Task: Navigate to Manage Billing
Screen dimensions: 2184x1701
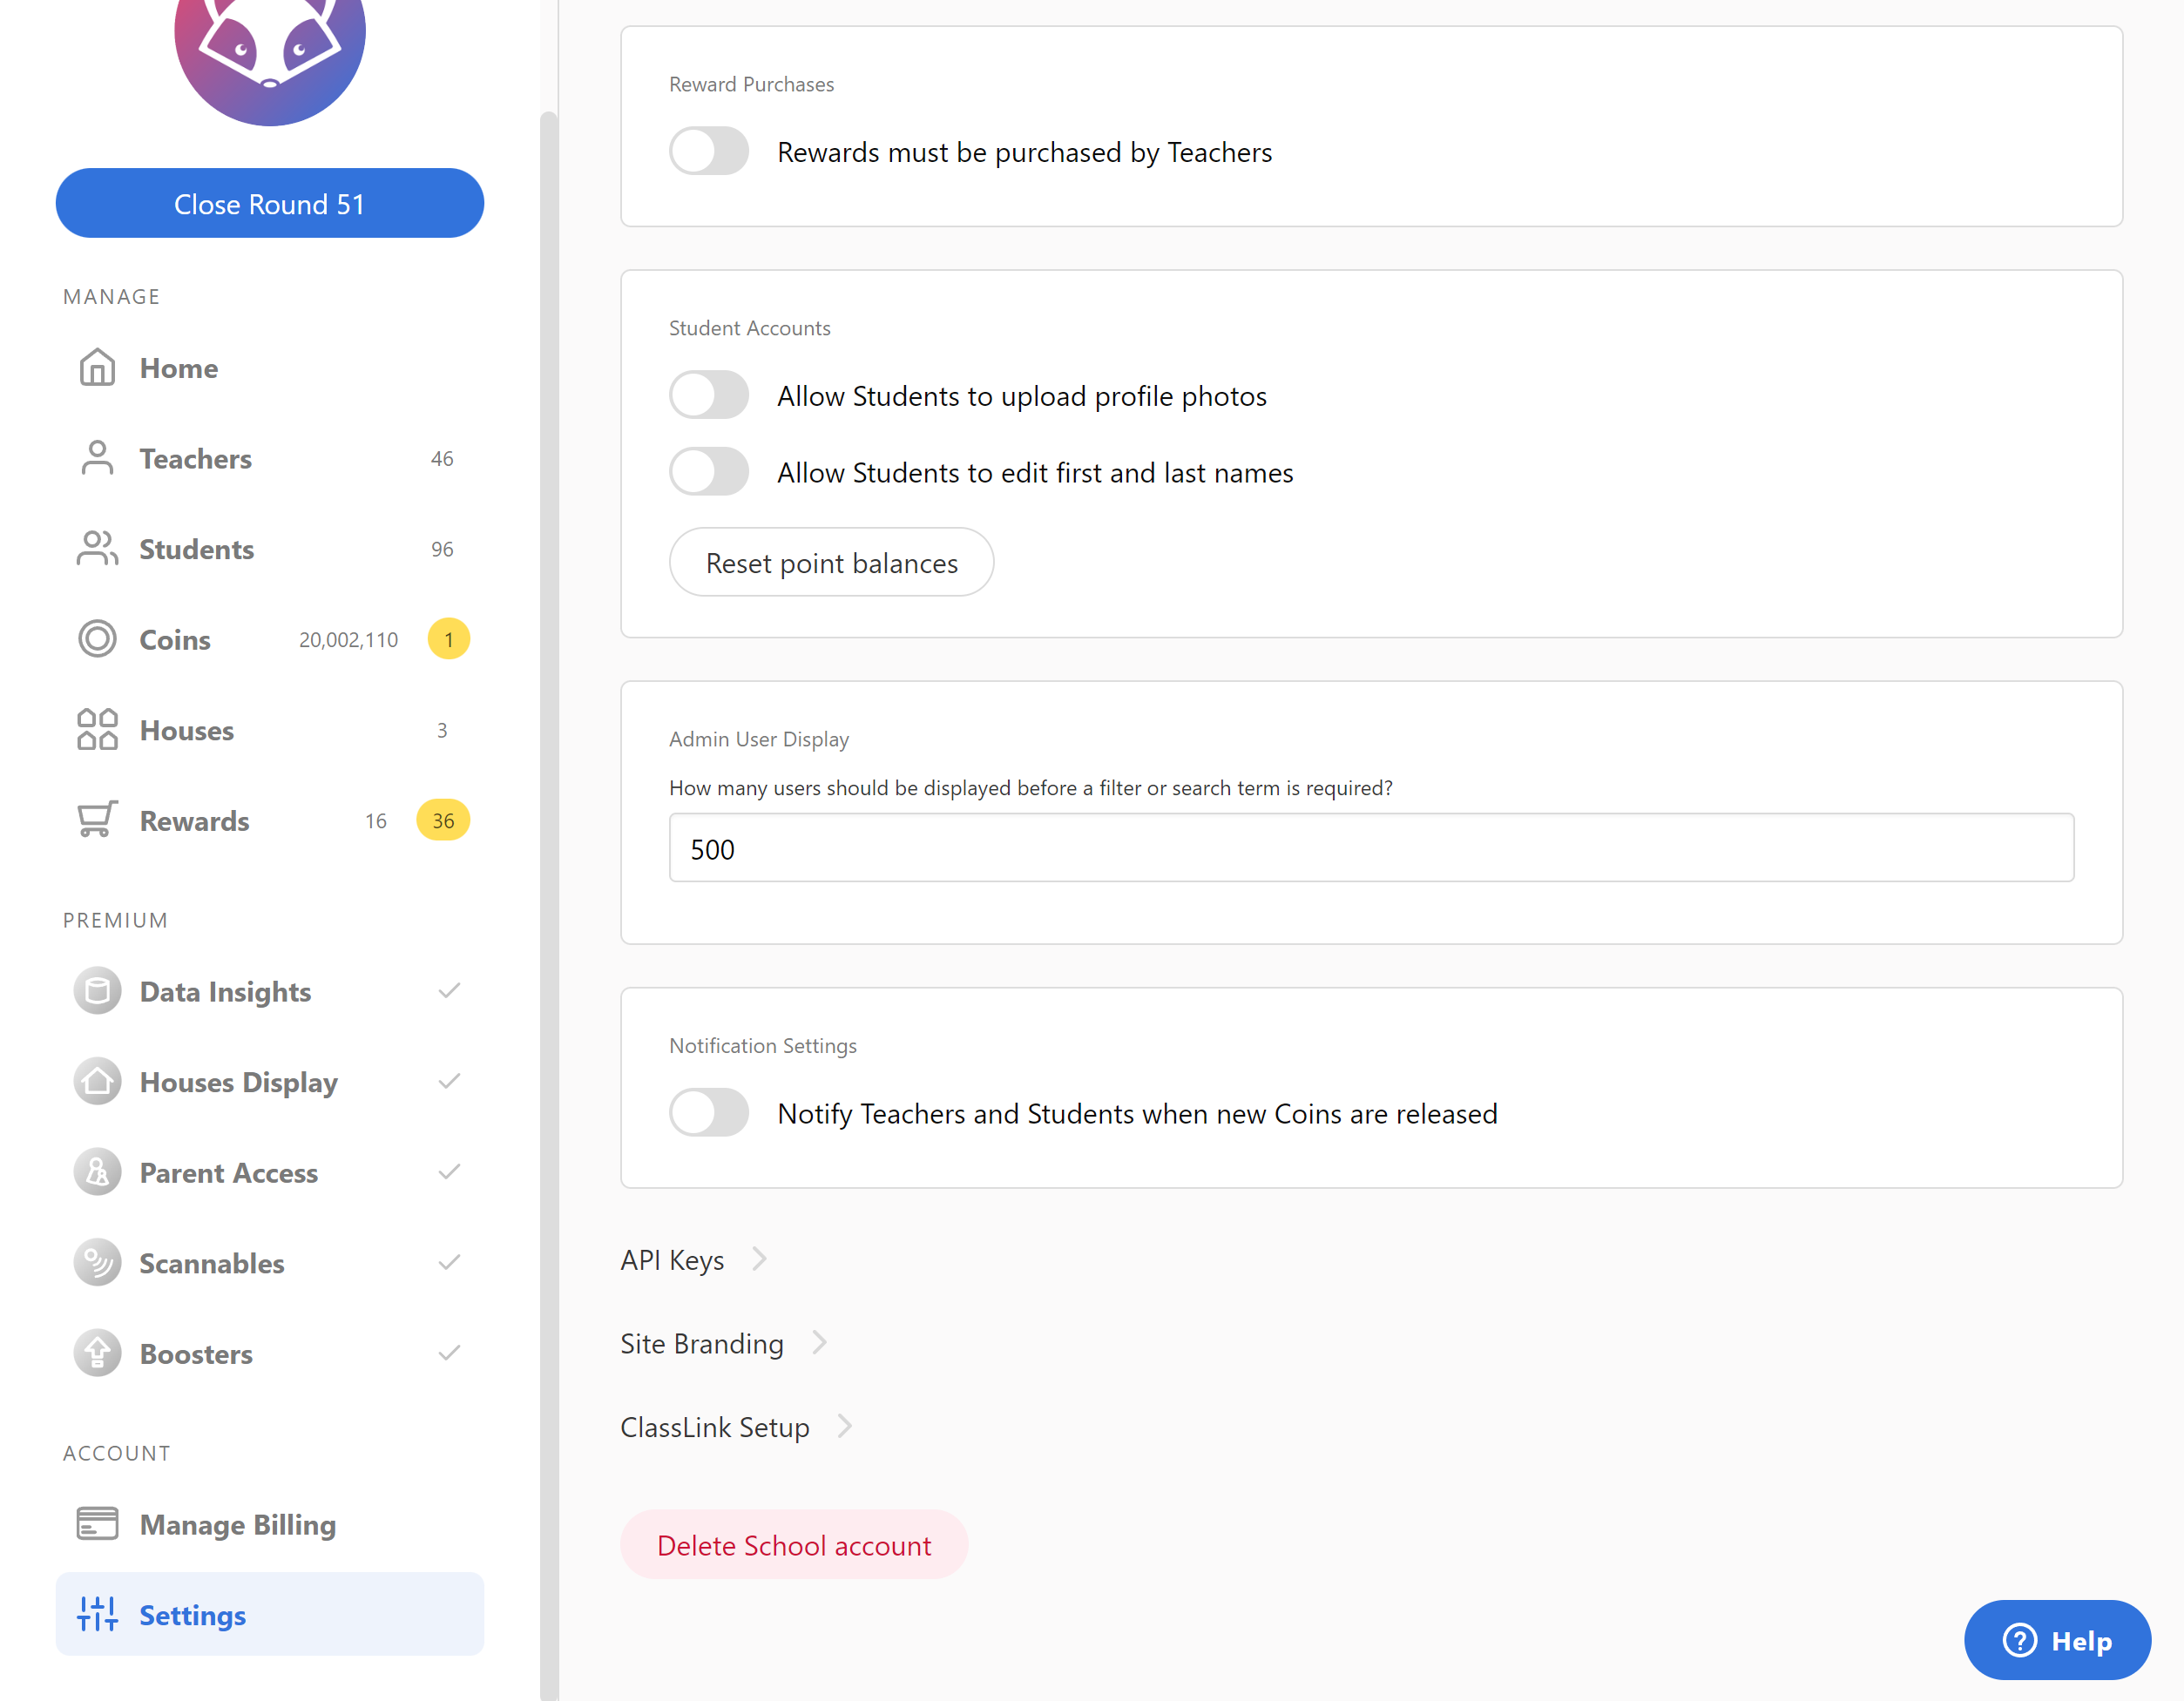Action: point(237,1524)
